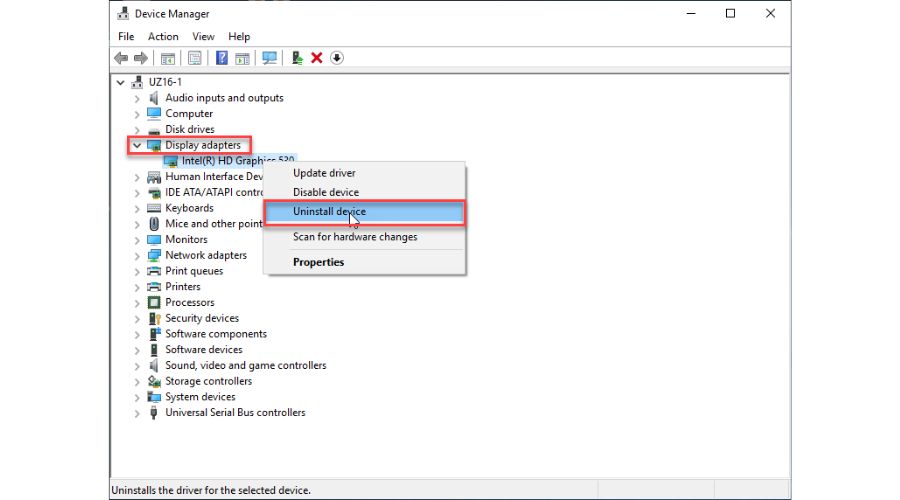Close the Device Manager window
900x500 pixels.
770,13
